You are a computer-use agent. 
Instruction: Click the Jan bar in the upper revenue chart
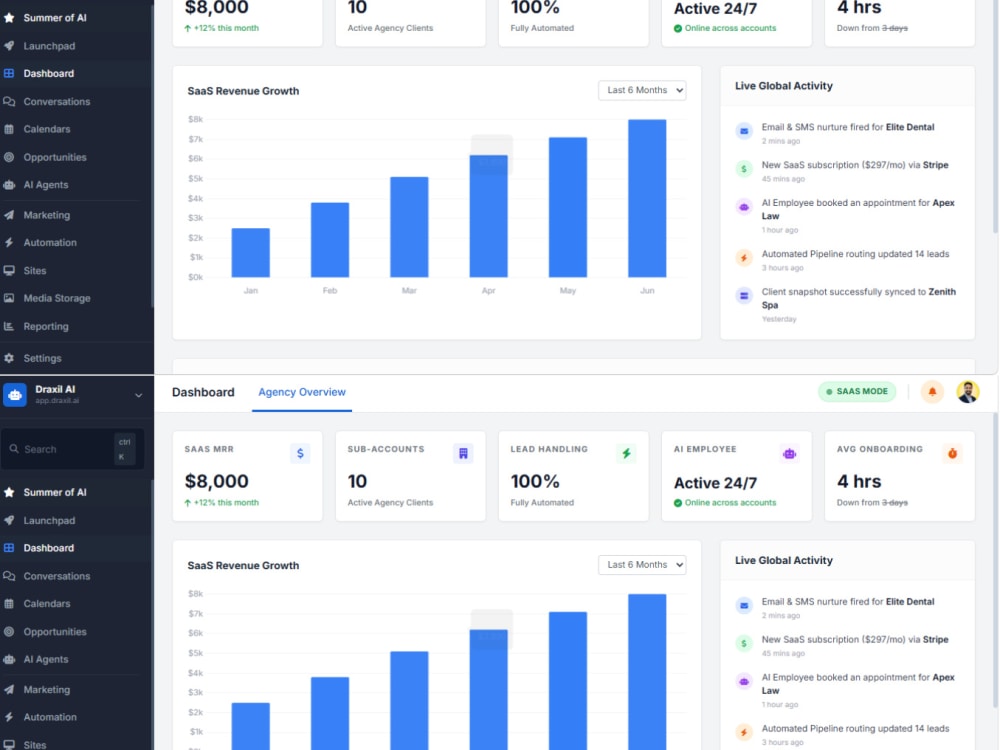(251, 253)
